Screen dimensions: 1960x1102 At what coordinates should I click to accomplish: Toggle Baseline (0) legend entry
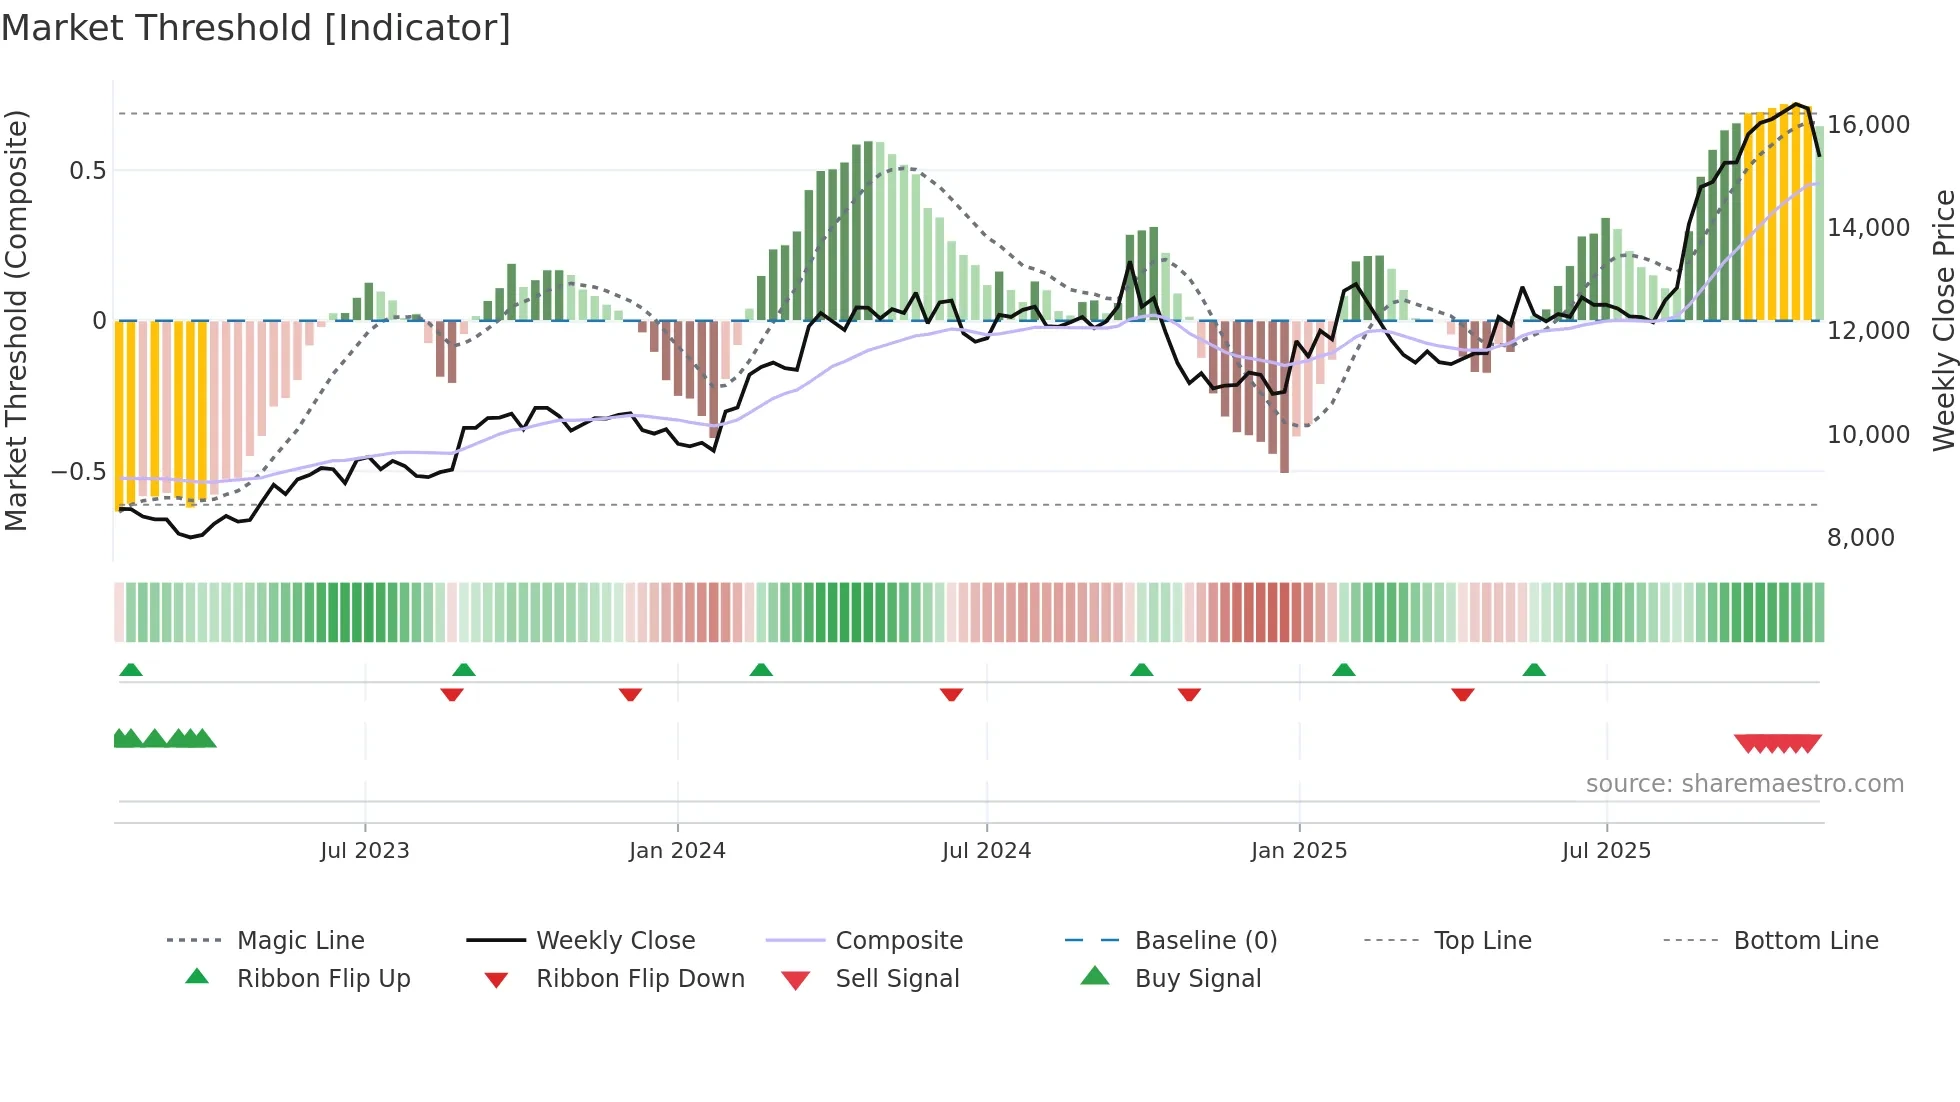(1205, 940)
